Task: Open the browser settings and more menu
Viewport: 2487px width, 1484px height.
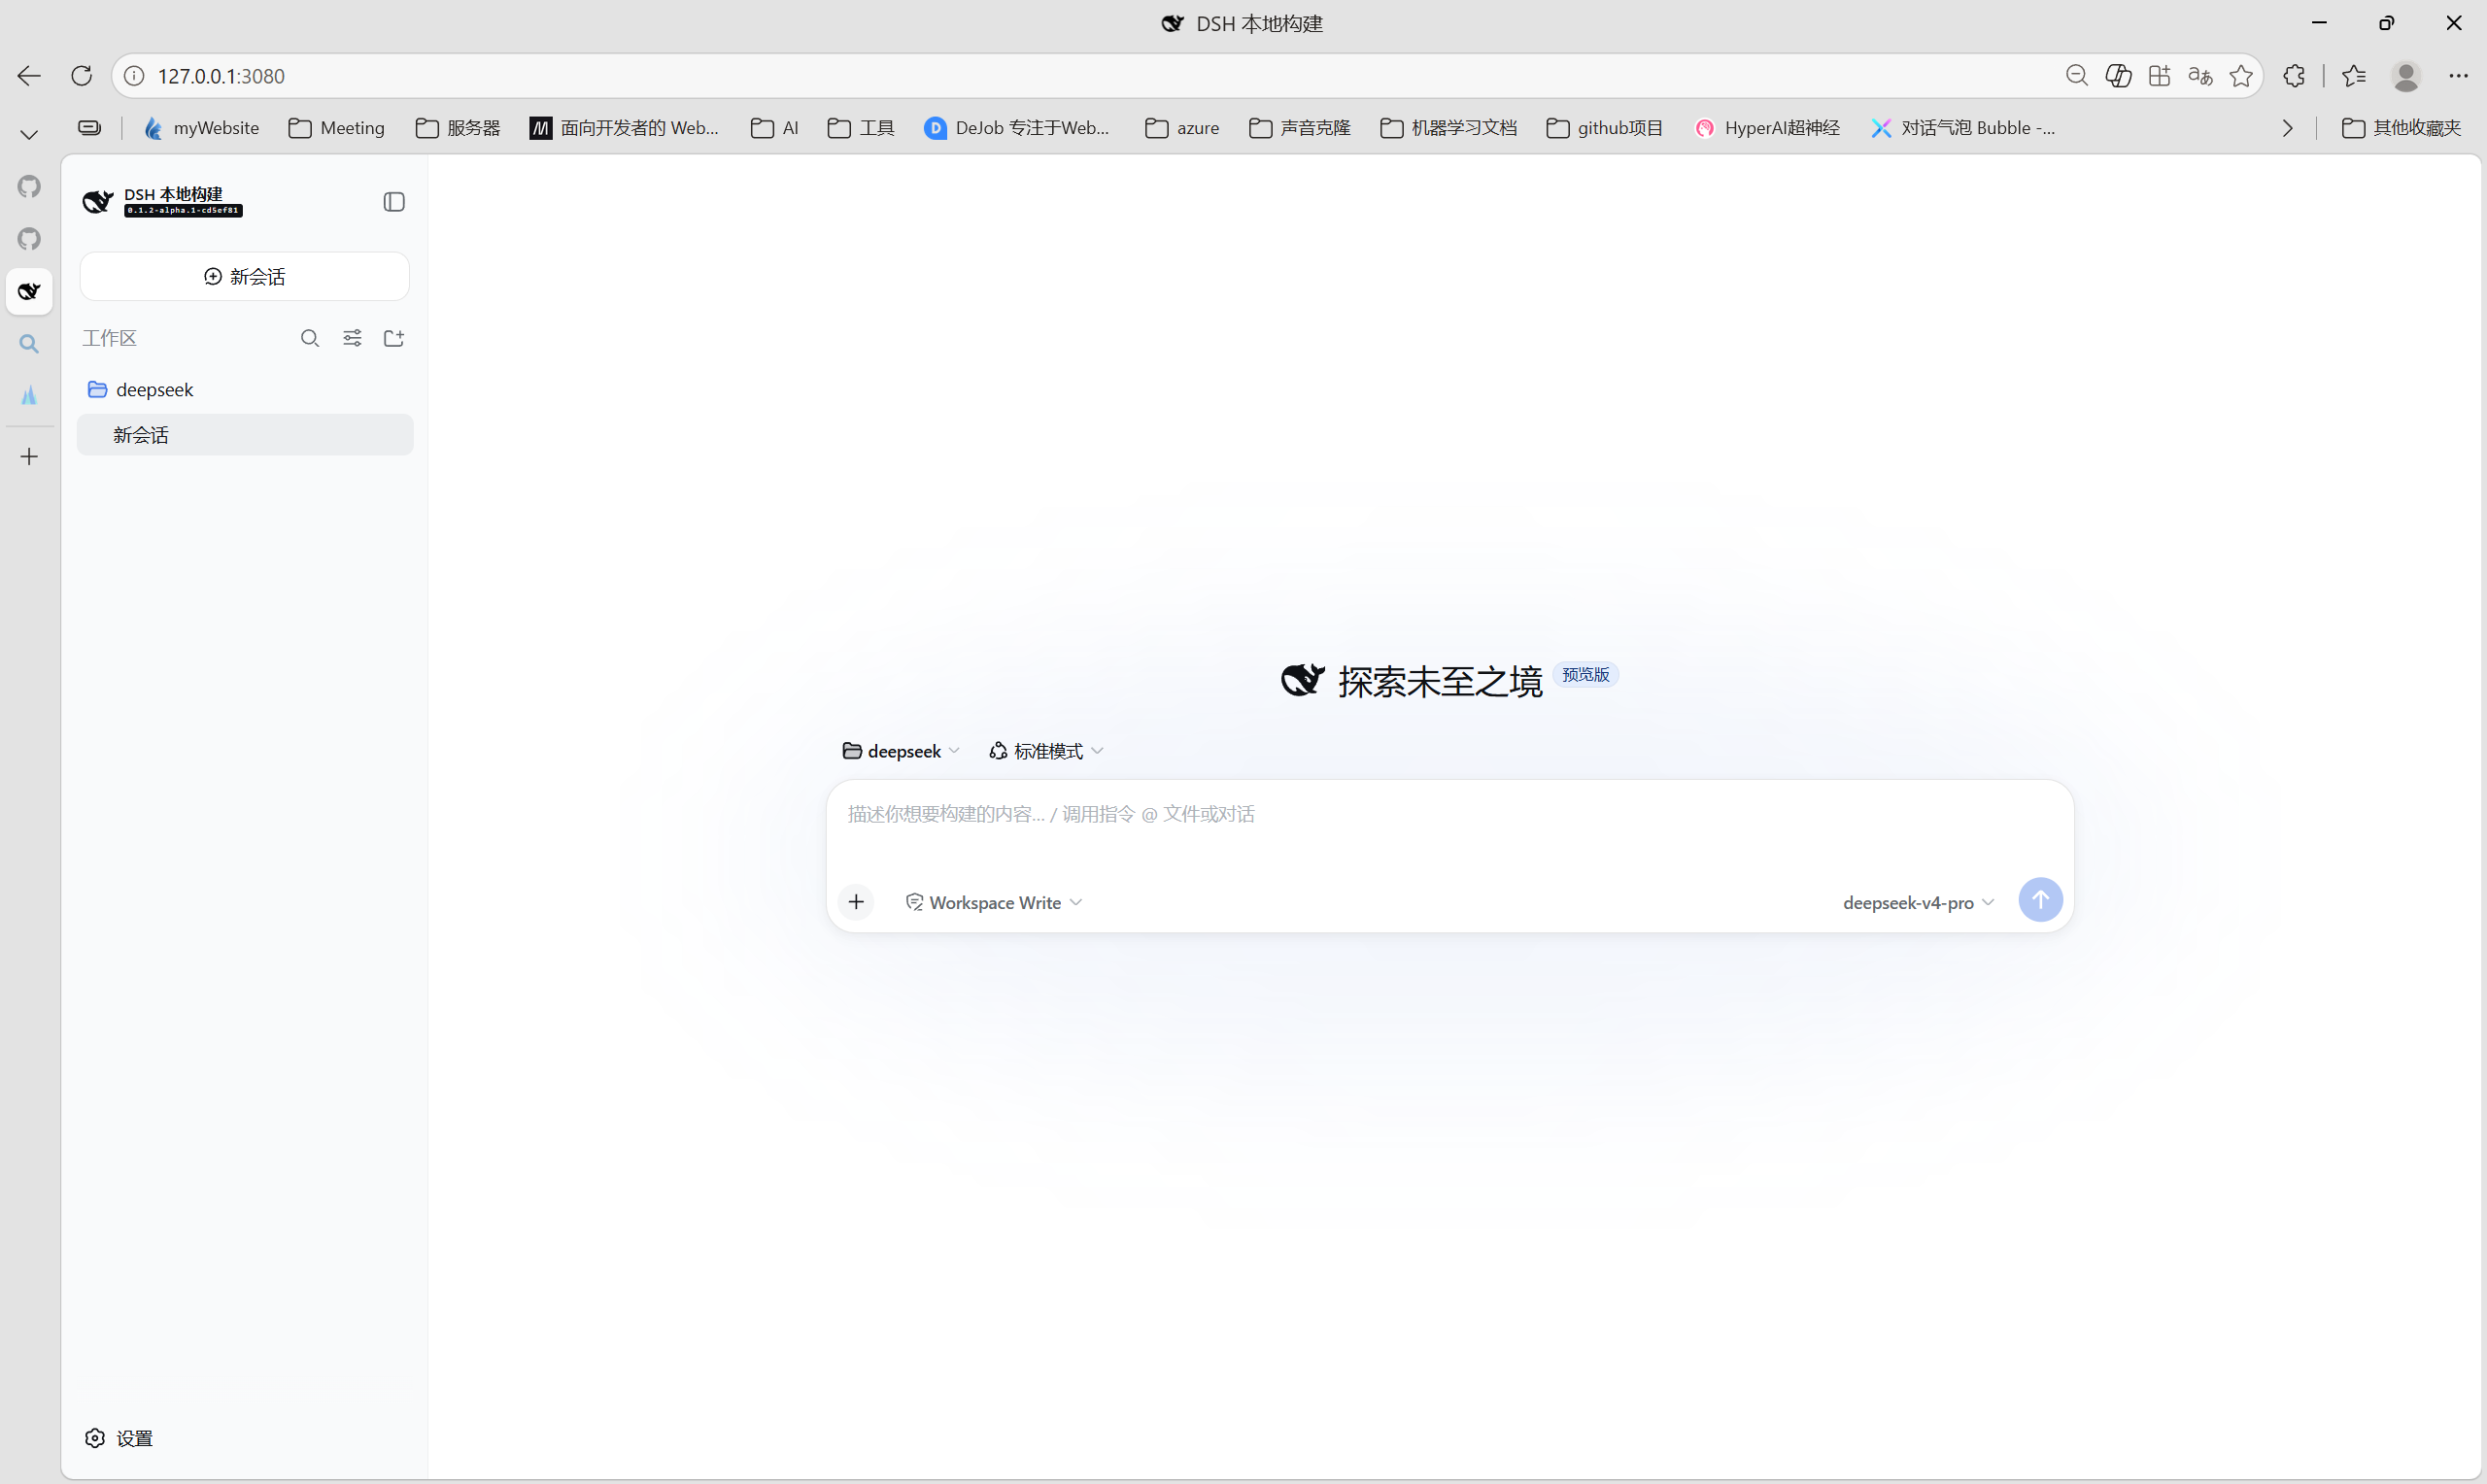Action: [x=2458, y=76]
